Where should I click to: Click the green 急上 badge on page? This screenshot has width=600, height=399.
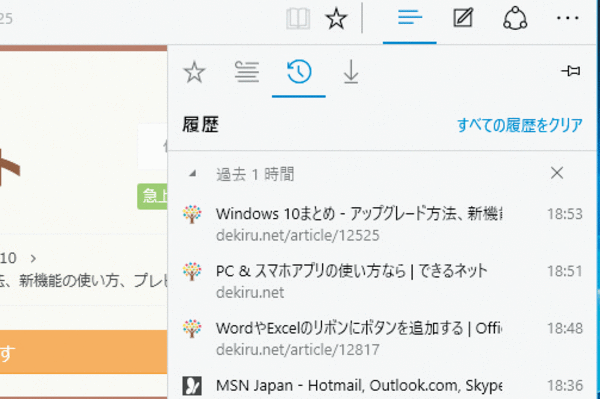pyautogui.click(x=152, y=196)
